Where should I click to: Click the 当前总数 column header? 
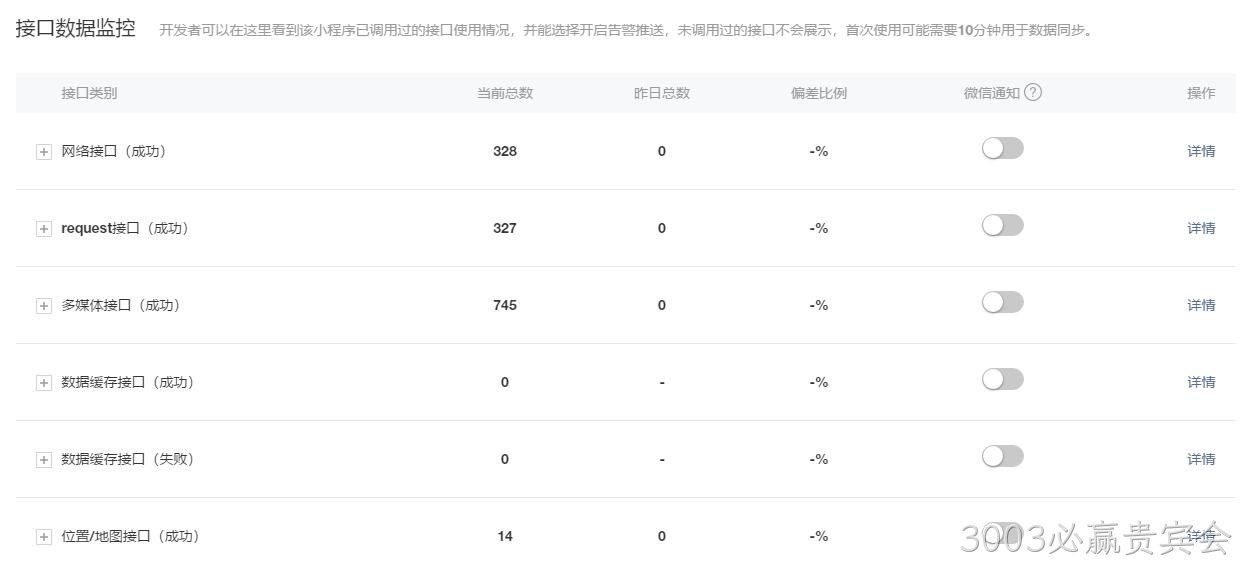(x=505, y=93)
